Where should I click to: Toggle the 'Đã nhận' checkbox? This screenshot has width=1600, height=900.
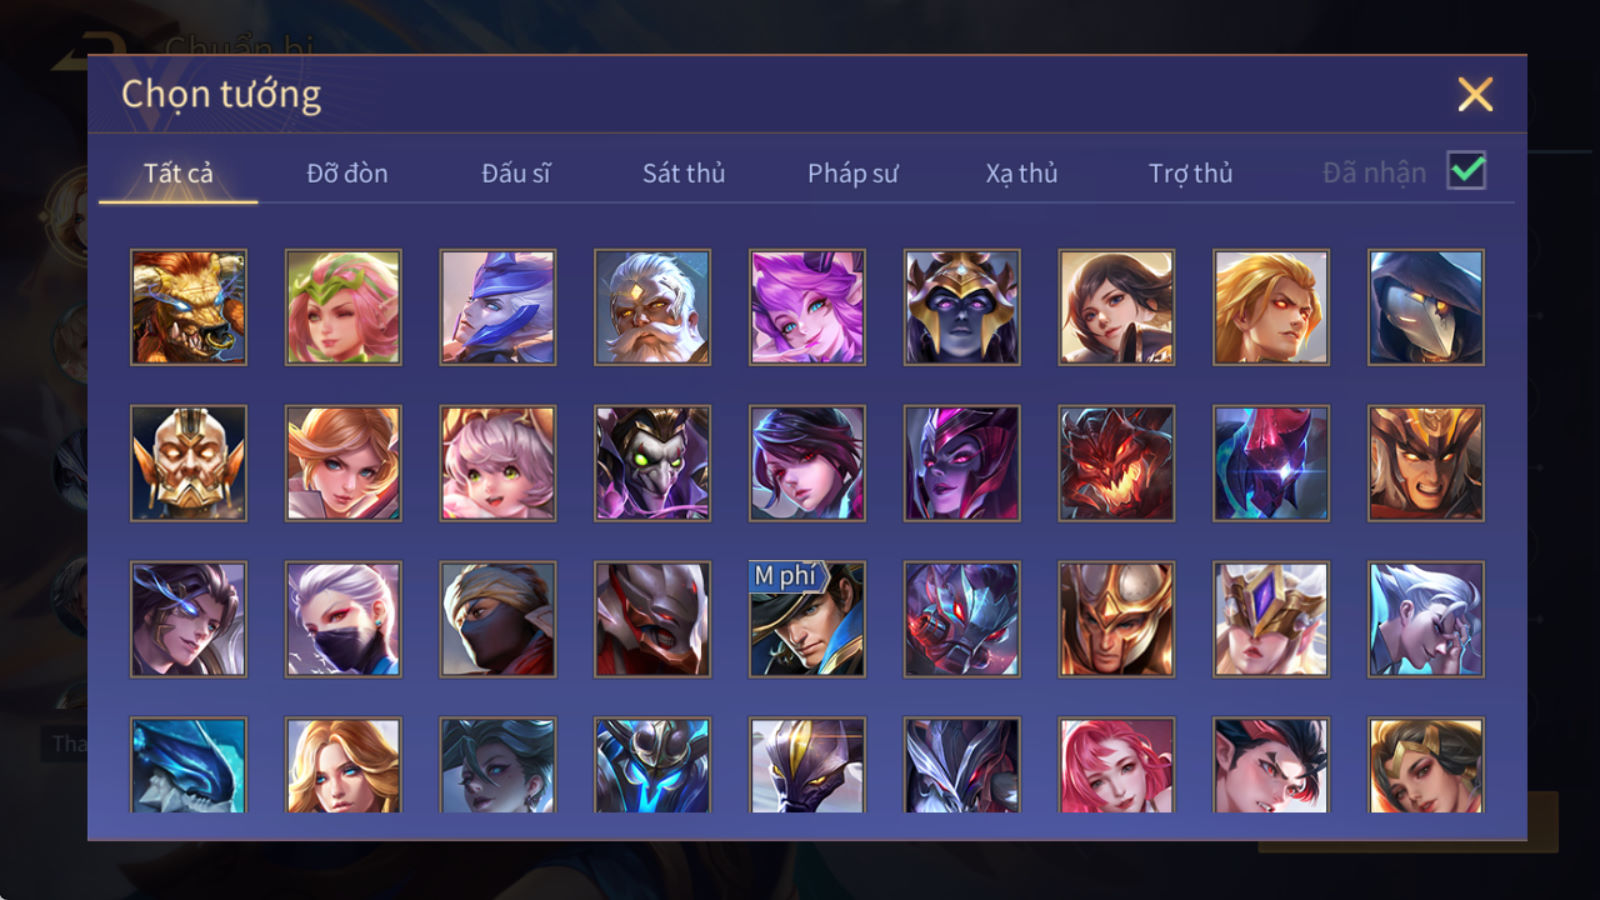click(x=1466, y=171)
